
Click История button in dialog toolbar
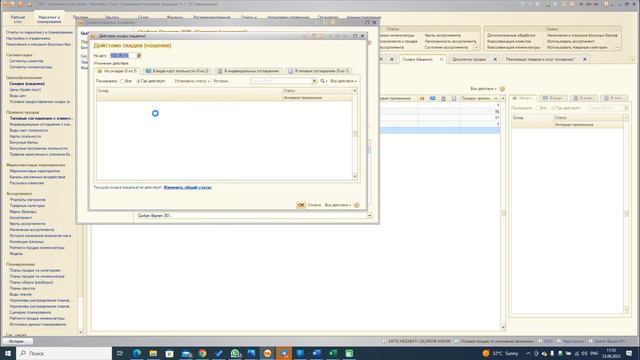click(221, 81)
